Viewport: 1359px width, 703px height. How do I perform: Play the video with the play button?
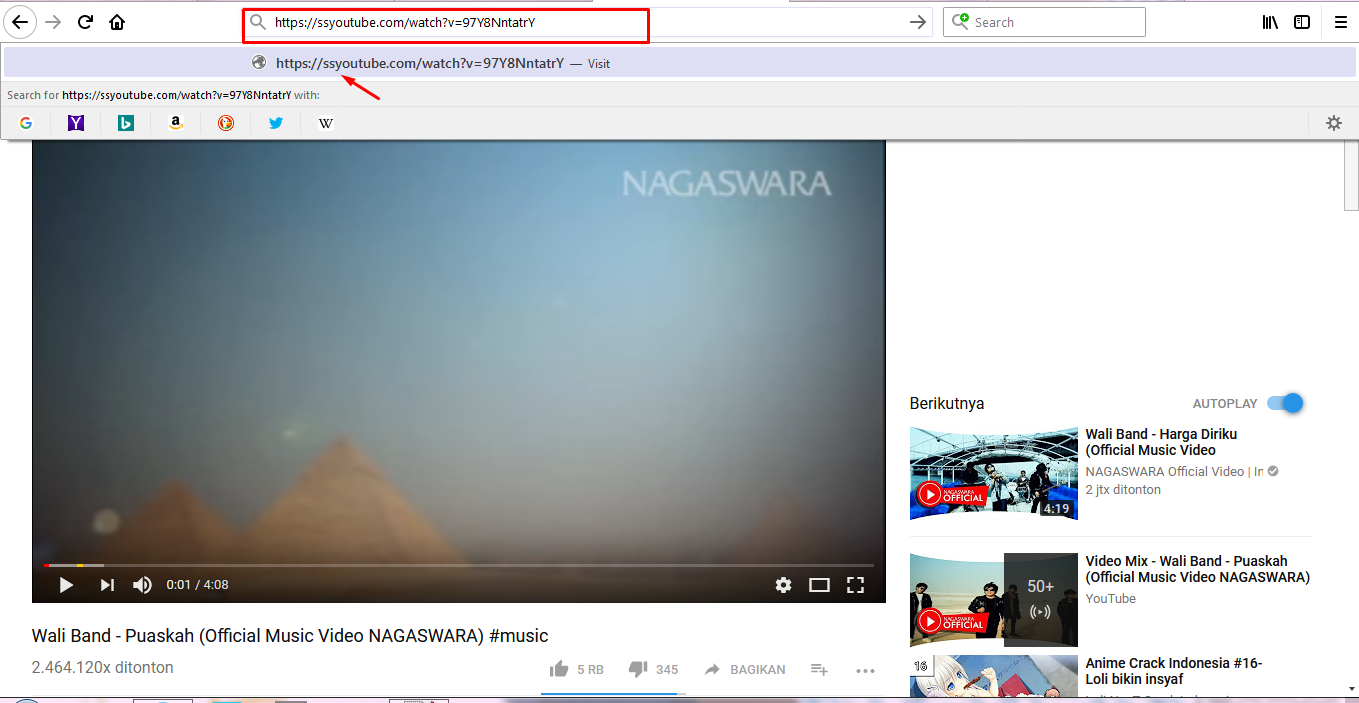(66, 585)
